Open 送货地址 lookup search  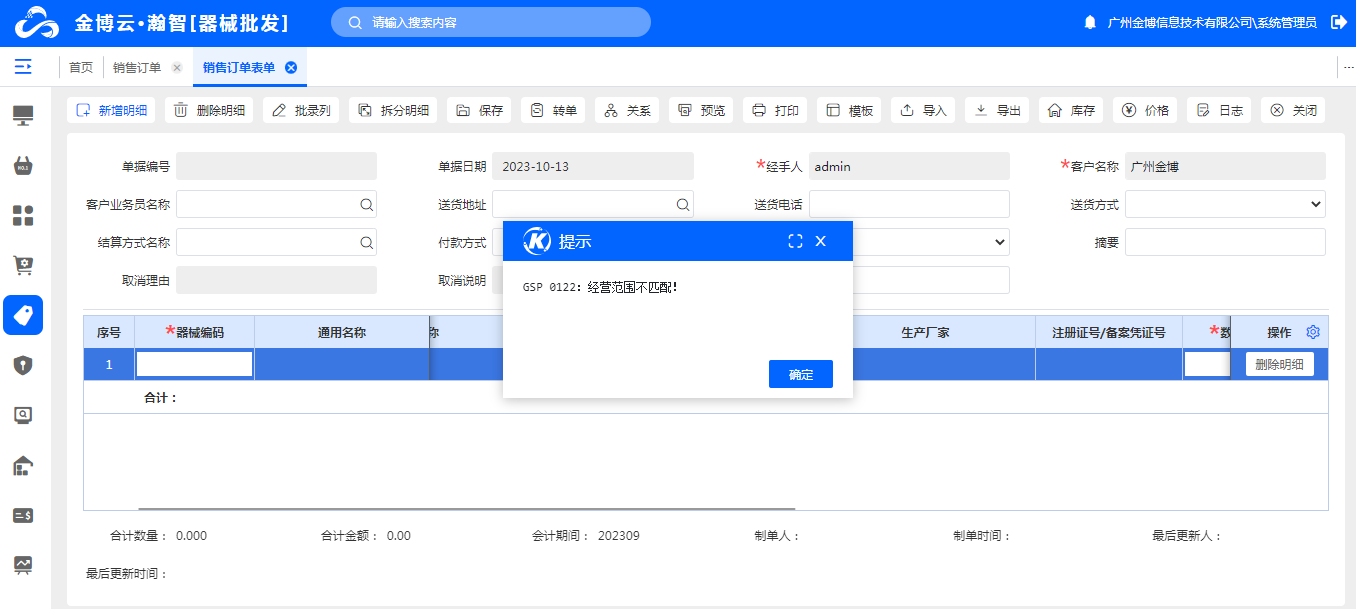[683, 204]
